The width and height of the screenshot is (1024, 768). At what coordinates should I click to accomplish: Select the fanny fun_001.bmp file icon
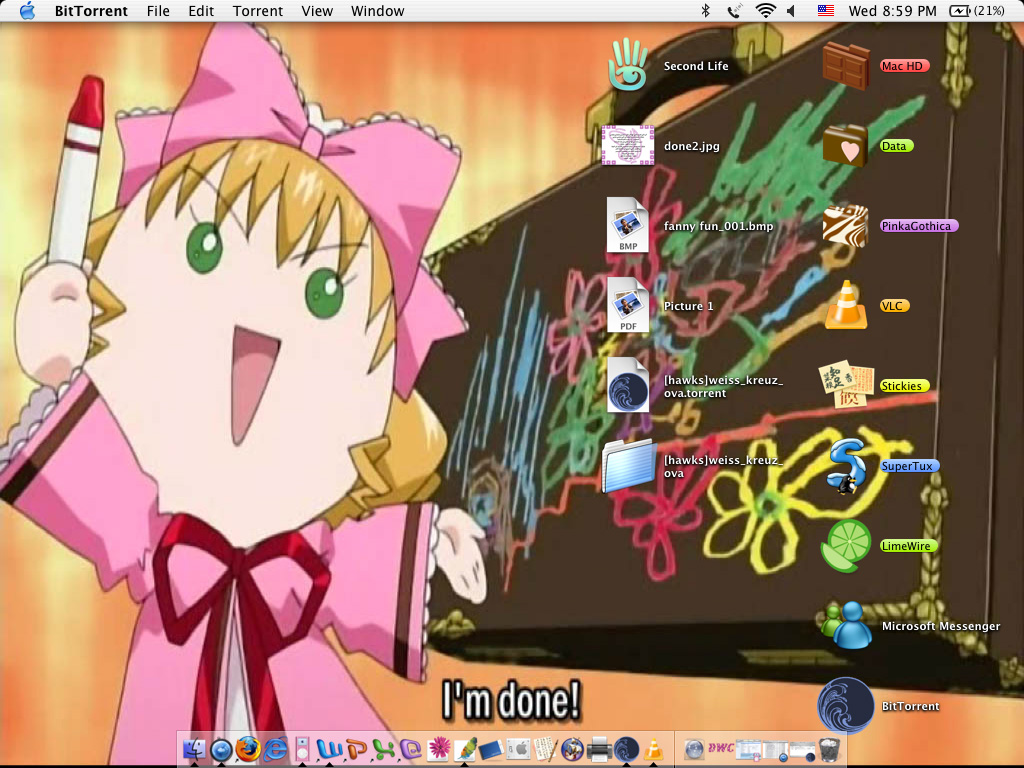(628, 225)
